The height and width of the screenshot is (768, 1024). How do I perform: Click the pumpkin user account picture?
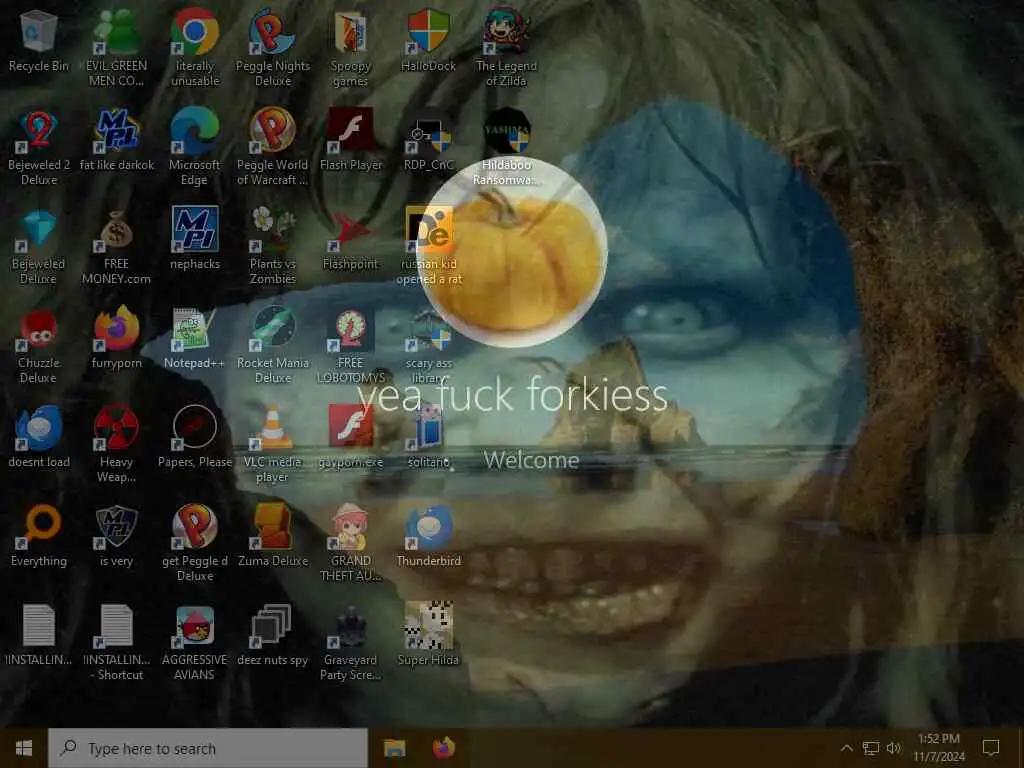click(x=513, y=251)
